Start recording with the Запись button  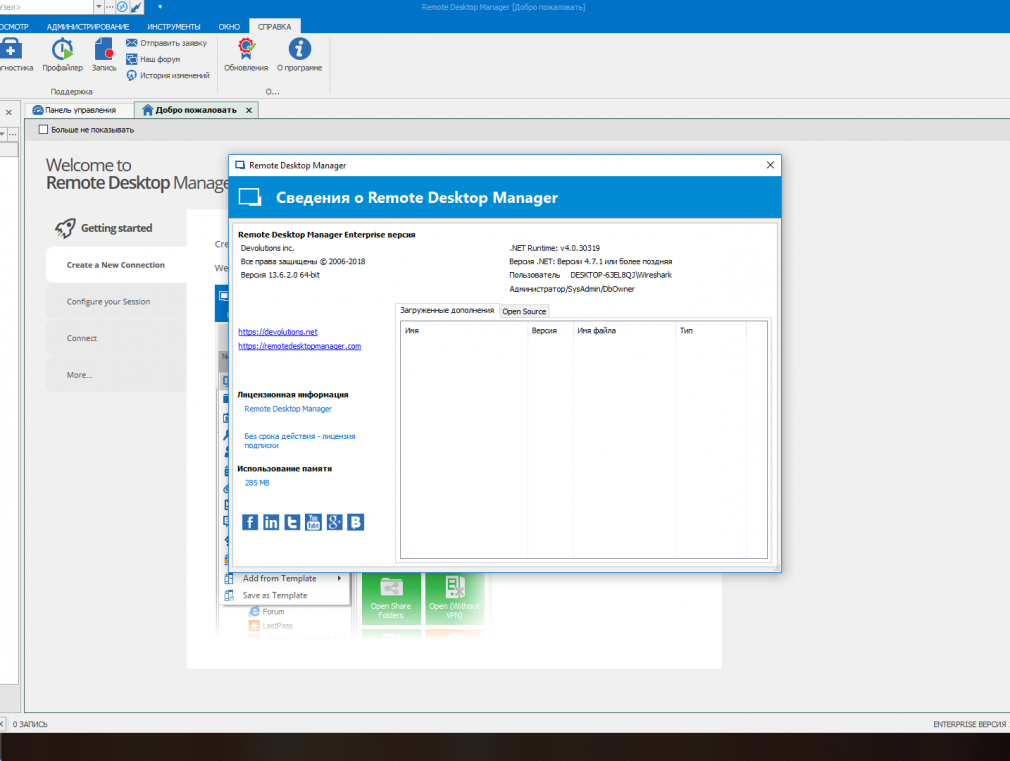104,55
